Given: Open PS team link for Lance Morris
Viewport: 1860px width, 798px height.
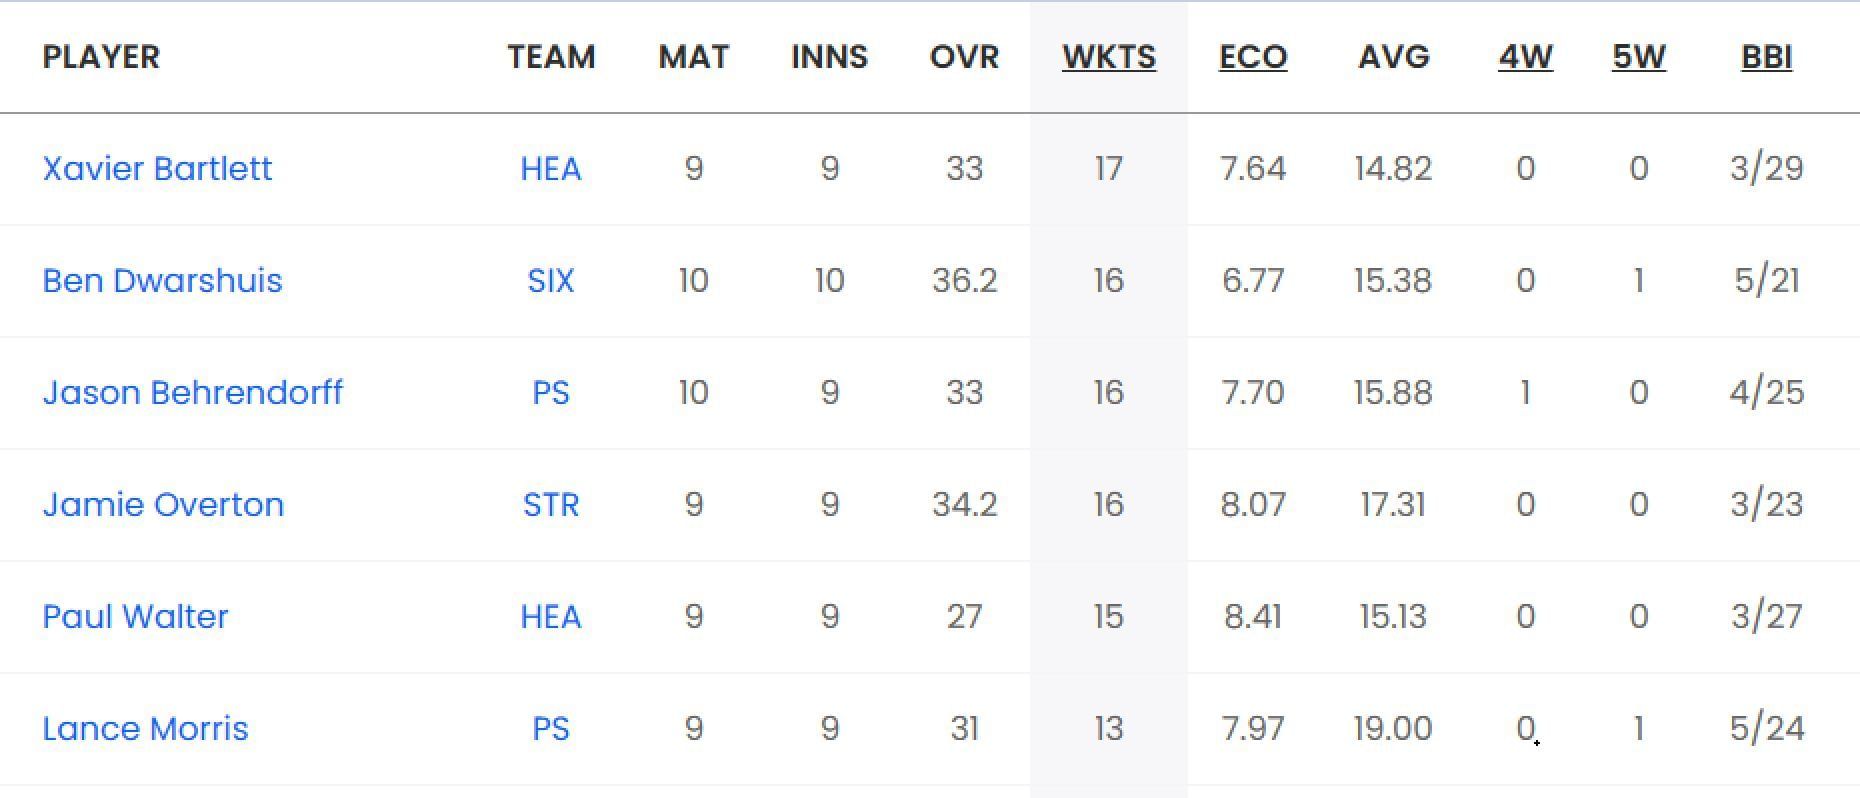Looking at the screenshot, I should click(x=550, y=728).
